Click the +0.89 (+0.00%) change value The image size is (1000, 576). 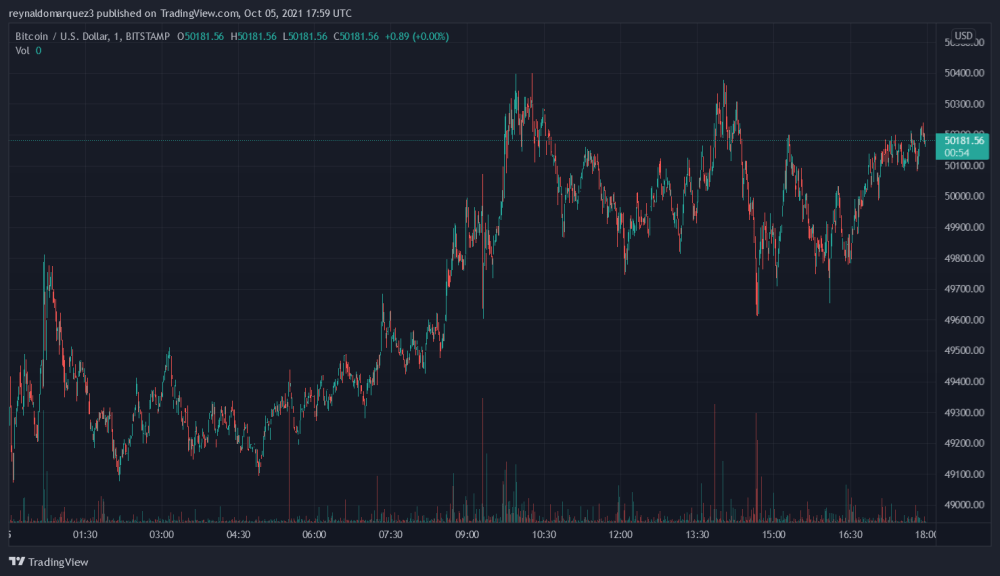click(x=417, y=36)
